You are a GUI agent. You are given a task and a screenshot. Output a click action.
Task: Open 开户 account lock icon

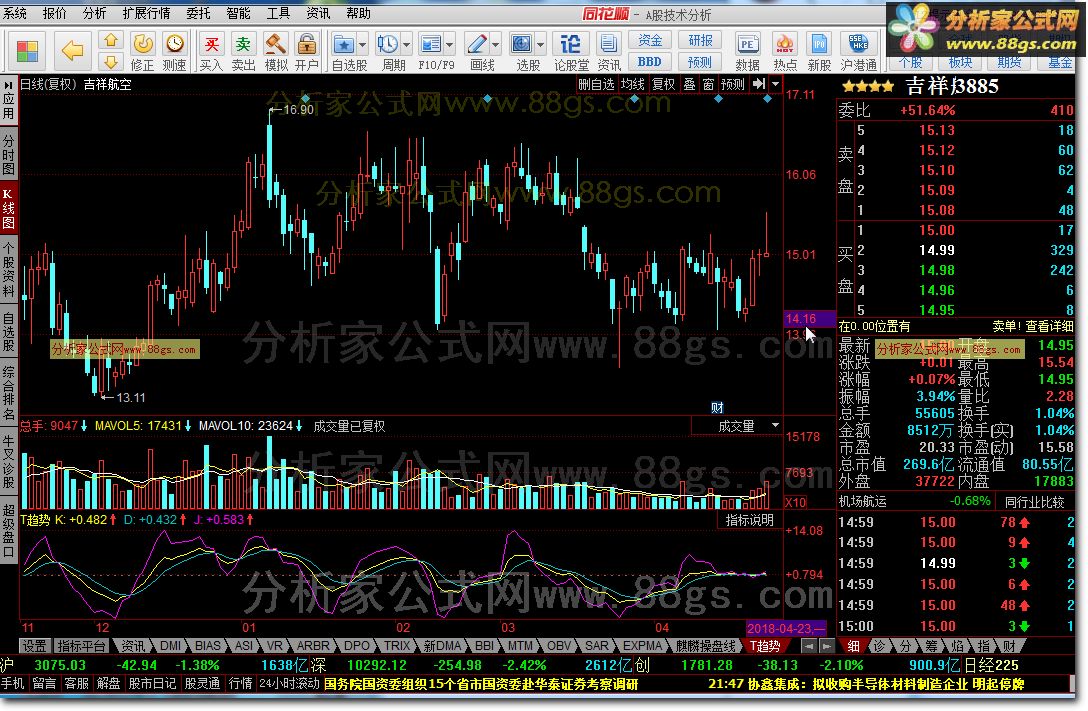306,51
